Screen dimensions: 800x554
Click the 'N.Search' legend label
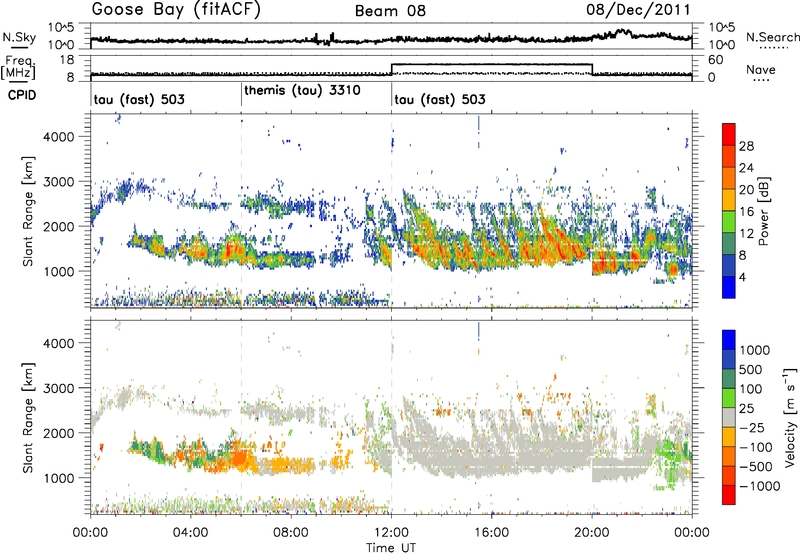coord(772,37)
